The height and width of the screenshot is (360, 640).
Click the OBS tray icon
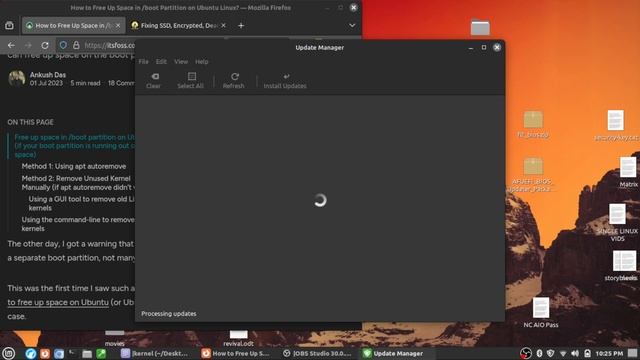[526, 353]
